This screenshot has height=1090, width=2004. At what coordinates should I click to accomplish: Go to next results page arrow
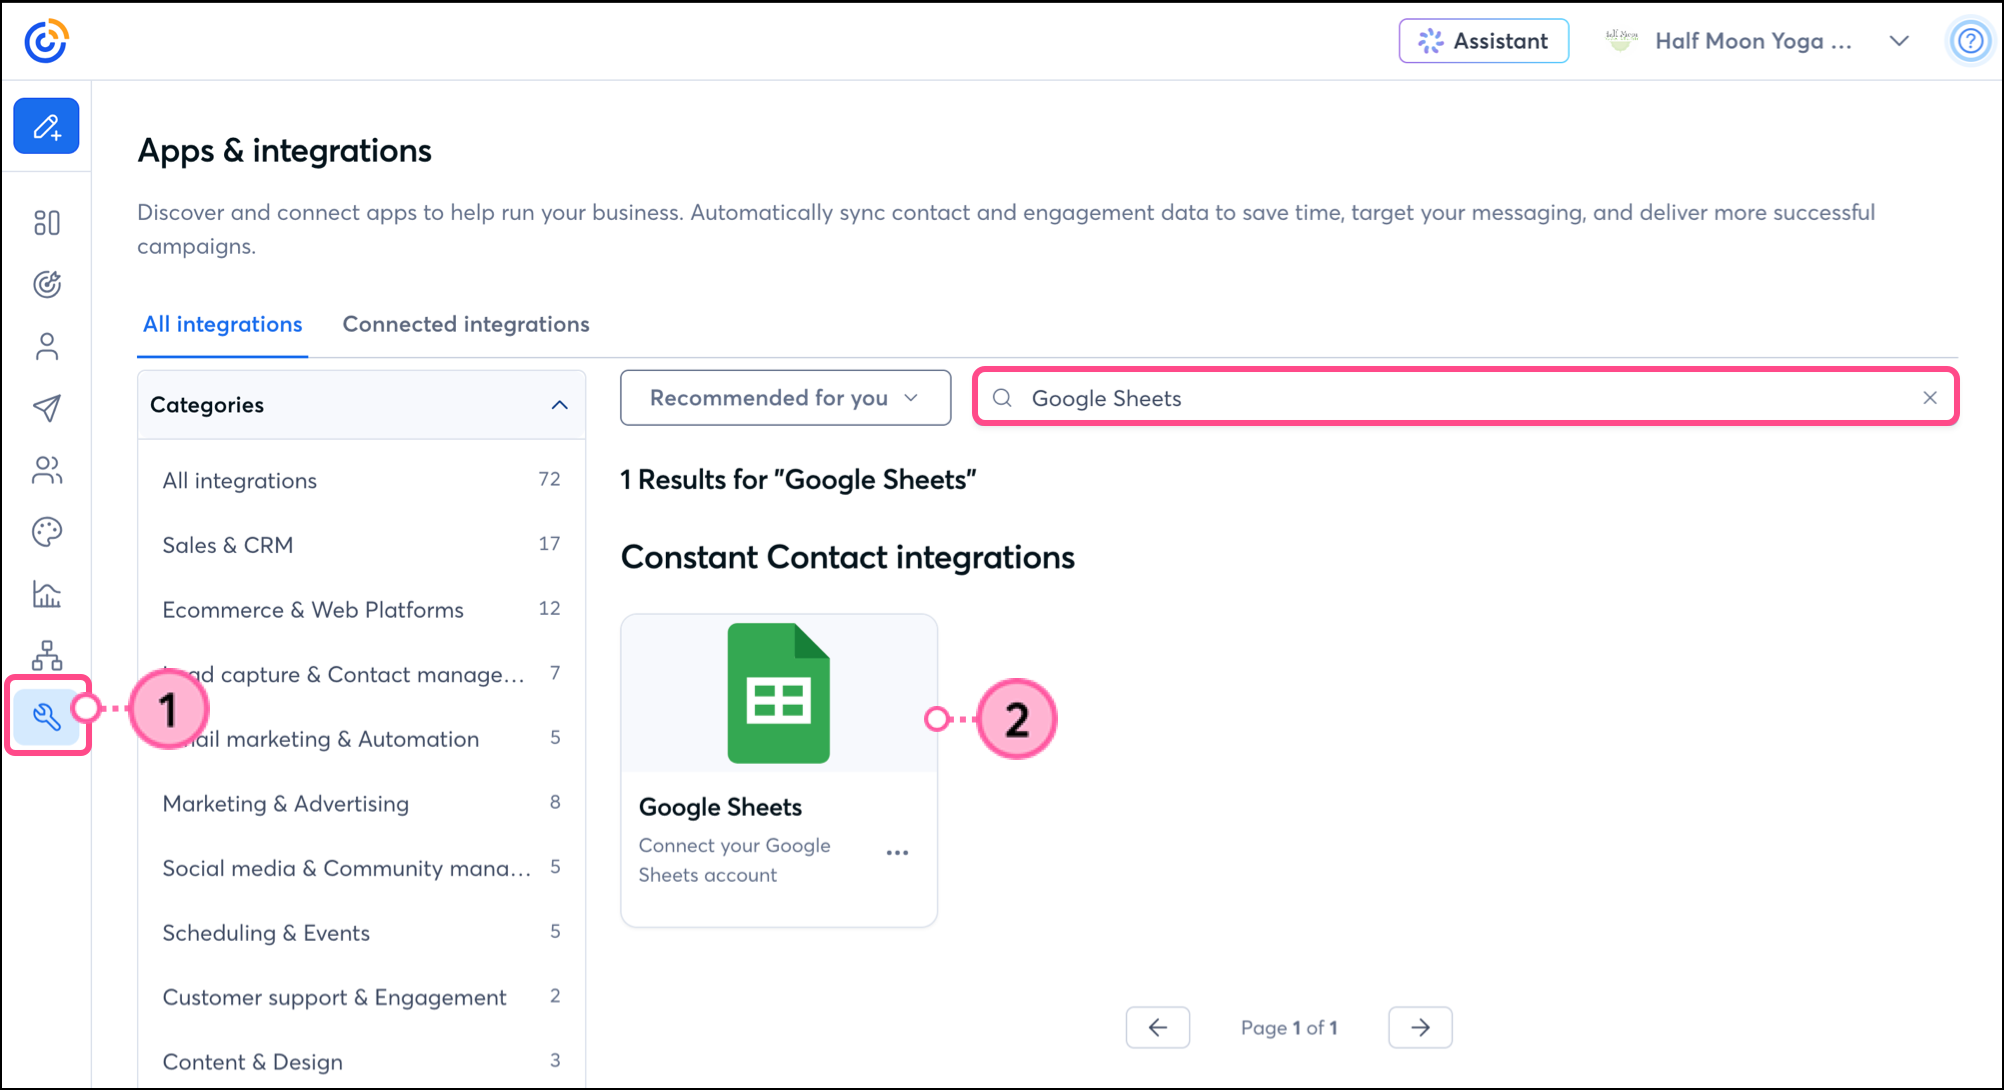tap(1420, 1027)
